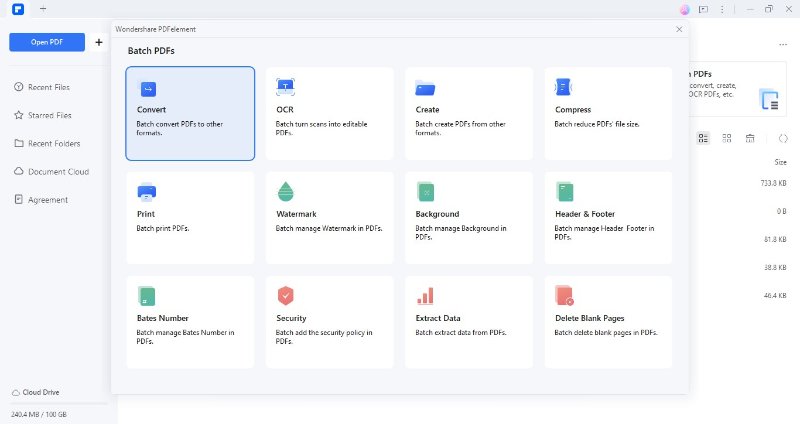Viewport: 800px width, 424px height.
Task: Click 'Batch create PDFs from other formats.' text
Action: point(460,128)
